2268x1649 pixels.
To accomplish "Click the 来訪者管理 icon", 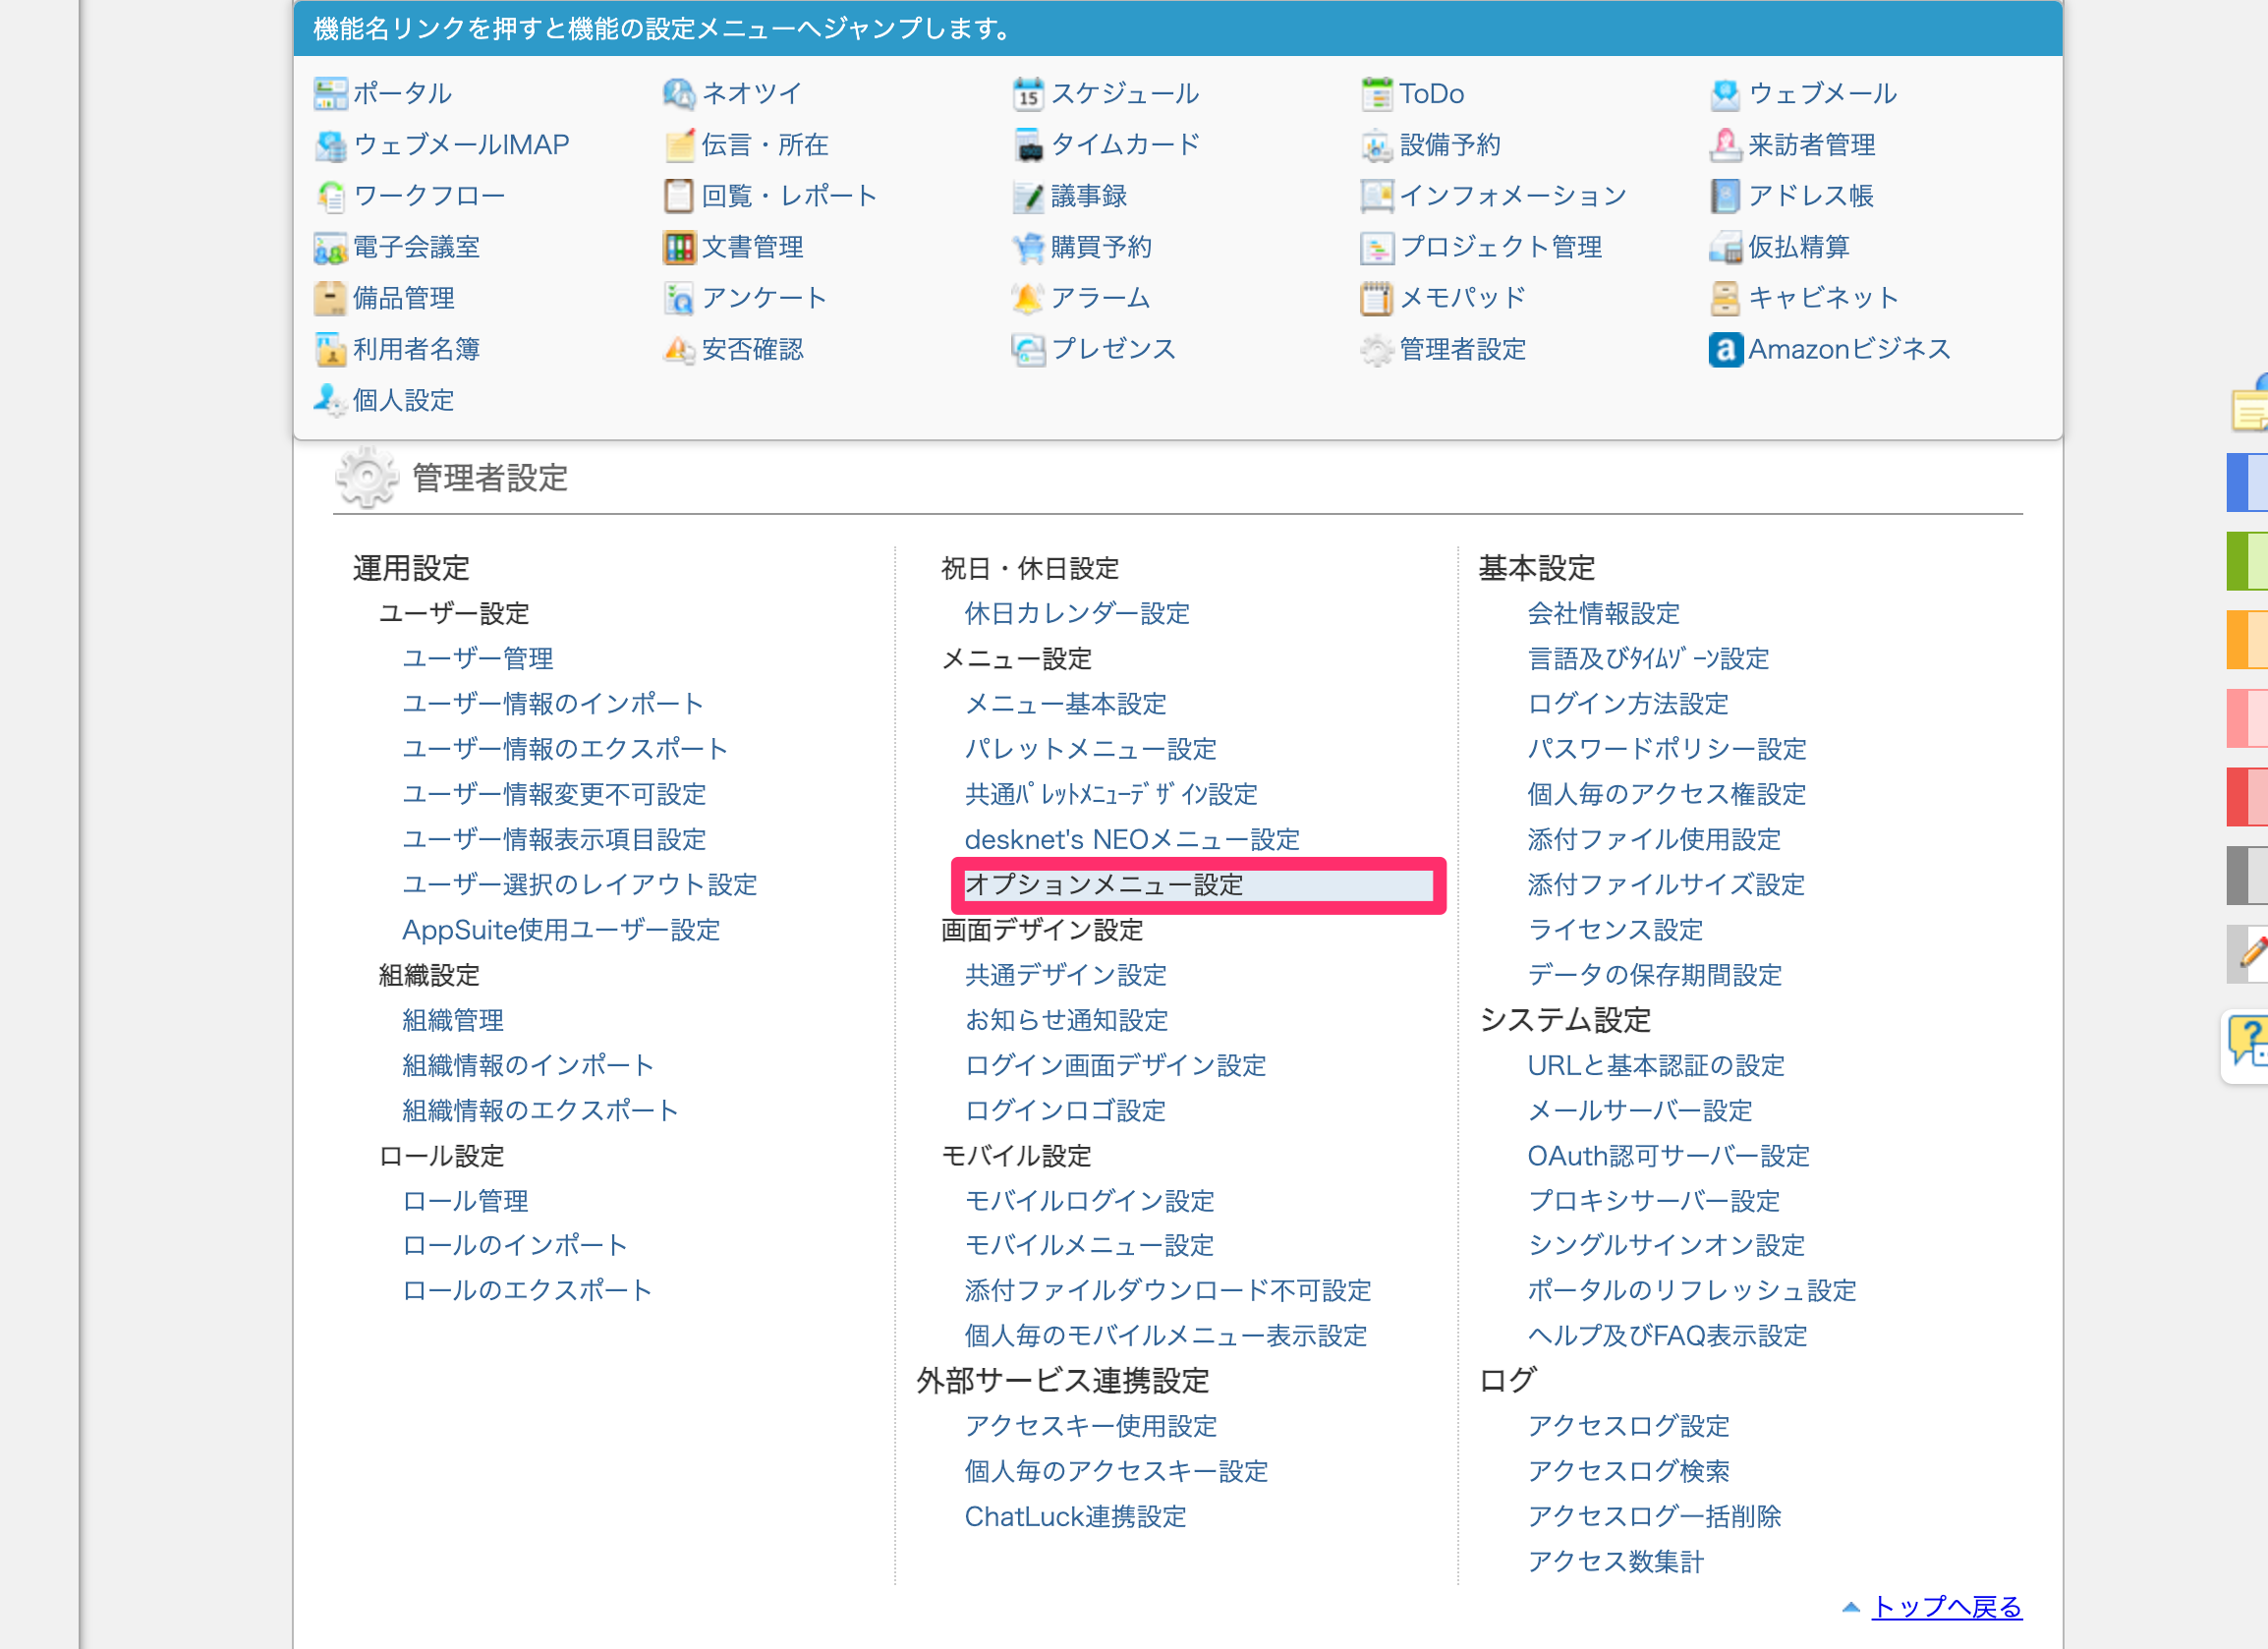I will coord(1726,145).
